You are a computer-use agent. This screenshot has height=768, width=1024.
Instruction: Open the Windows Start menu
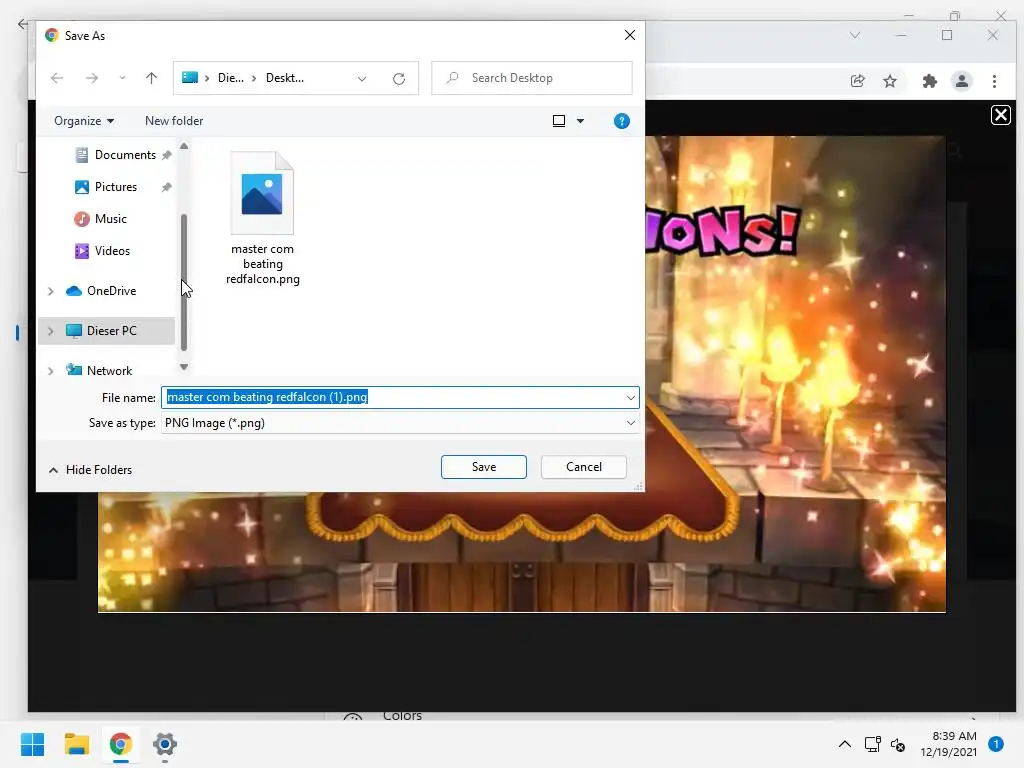(32, 744)
